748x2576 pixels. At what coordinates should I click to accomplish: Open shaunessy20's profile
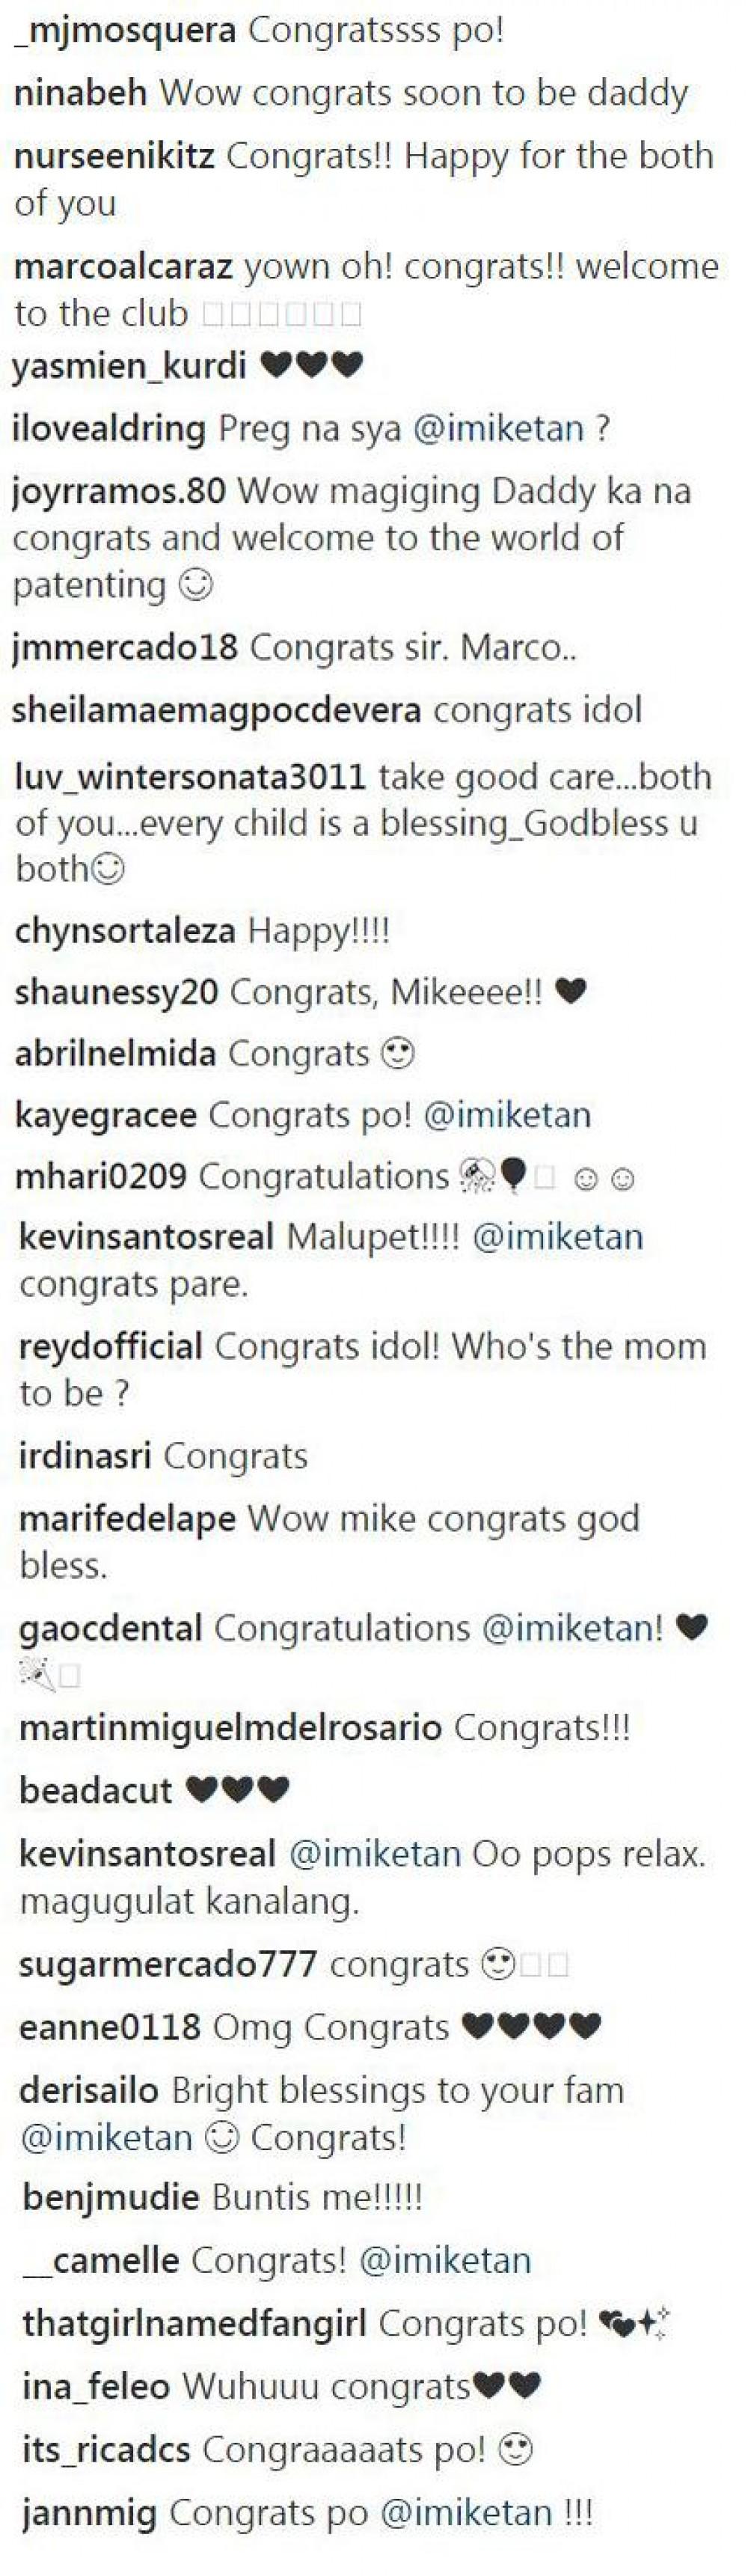coord(116,992)
